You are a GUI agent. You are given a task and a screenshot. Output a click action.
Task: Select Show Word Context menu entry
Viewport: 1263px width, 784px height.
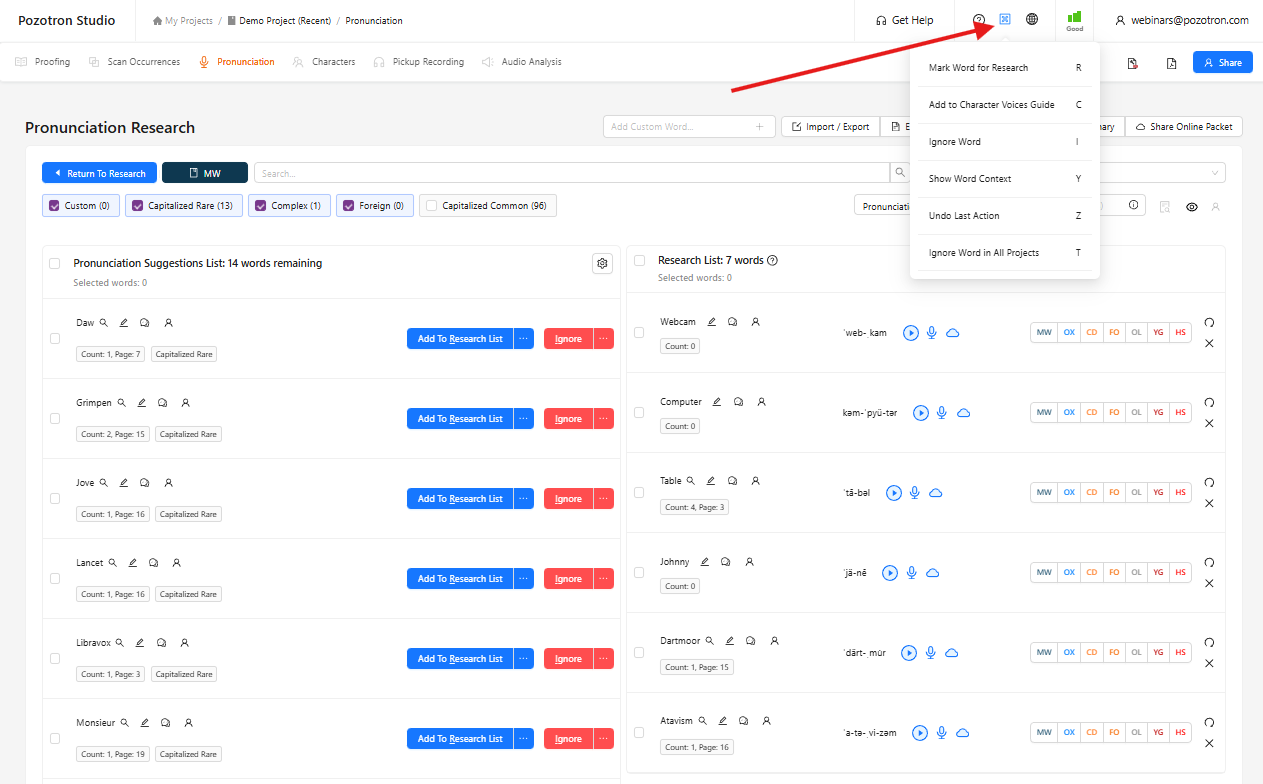pyautogui.click(x=970, y=179)
